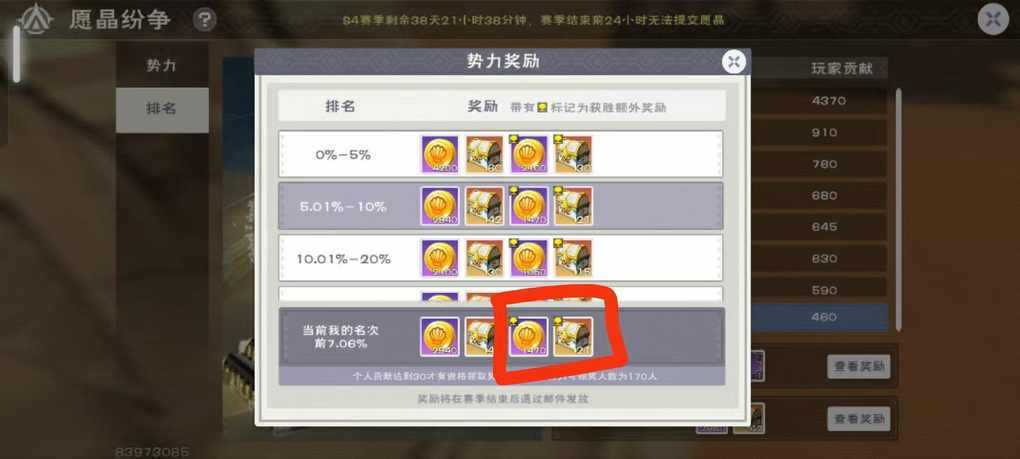Click gold coin reward in 0%–5% row

(440, 154)
